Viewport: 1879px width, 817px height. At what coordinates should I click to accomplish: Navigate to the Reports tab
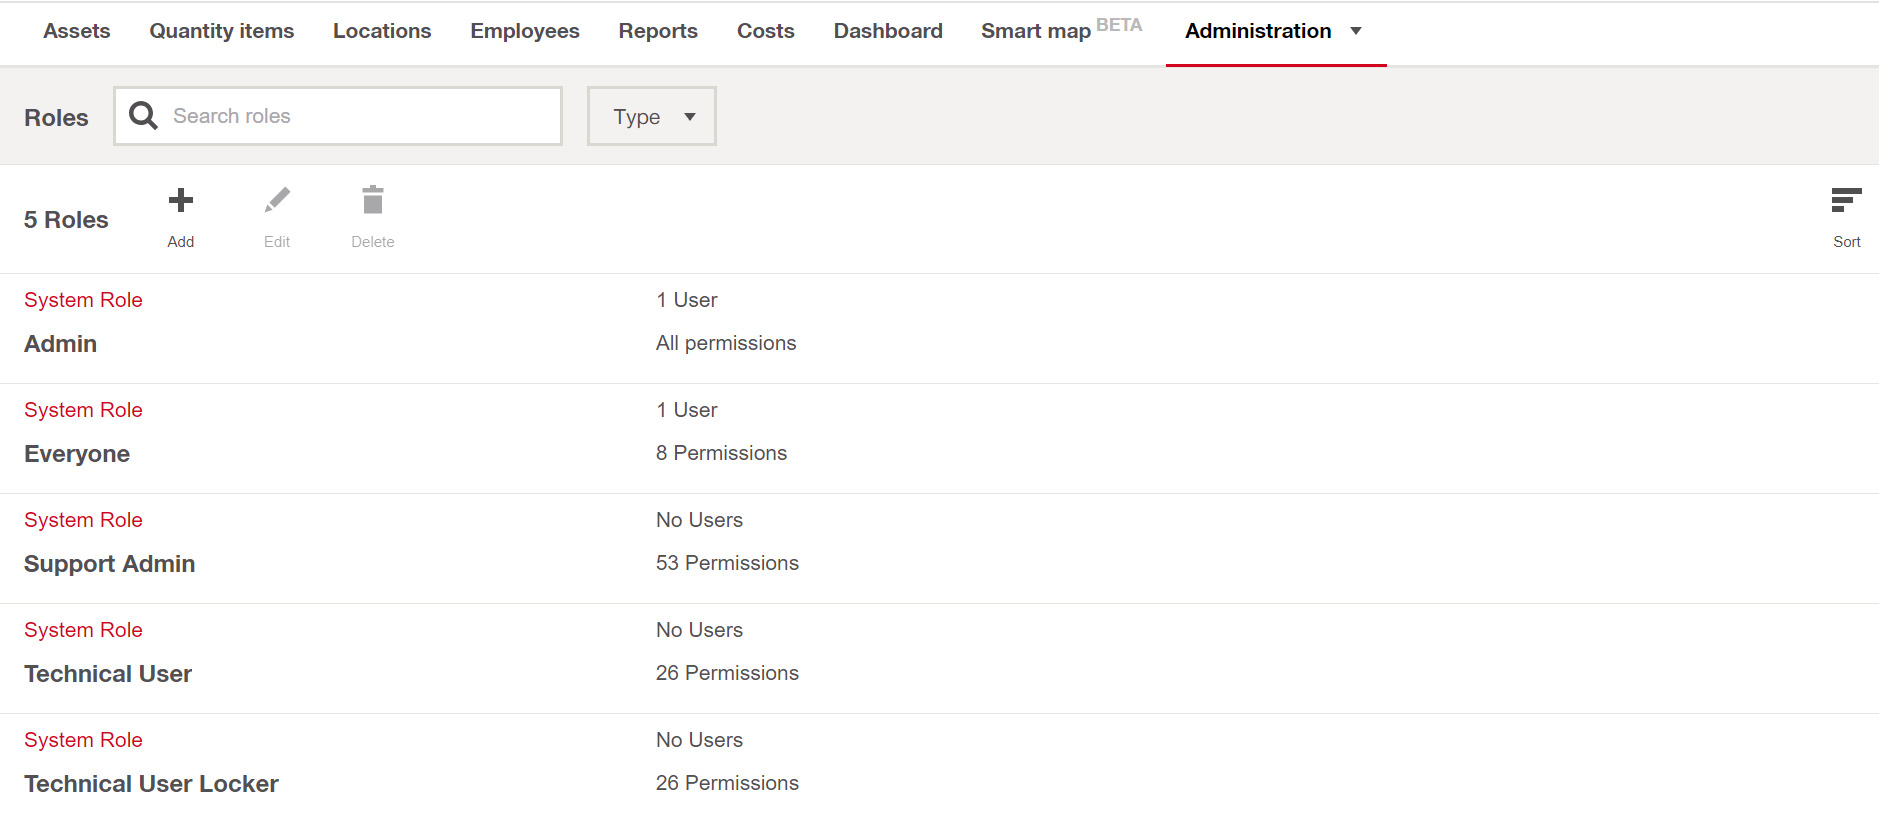pos(658,31)
